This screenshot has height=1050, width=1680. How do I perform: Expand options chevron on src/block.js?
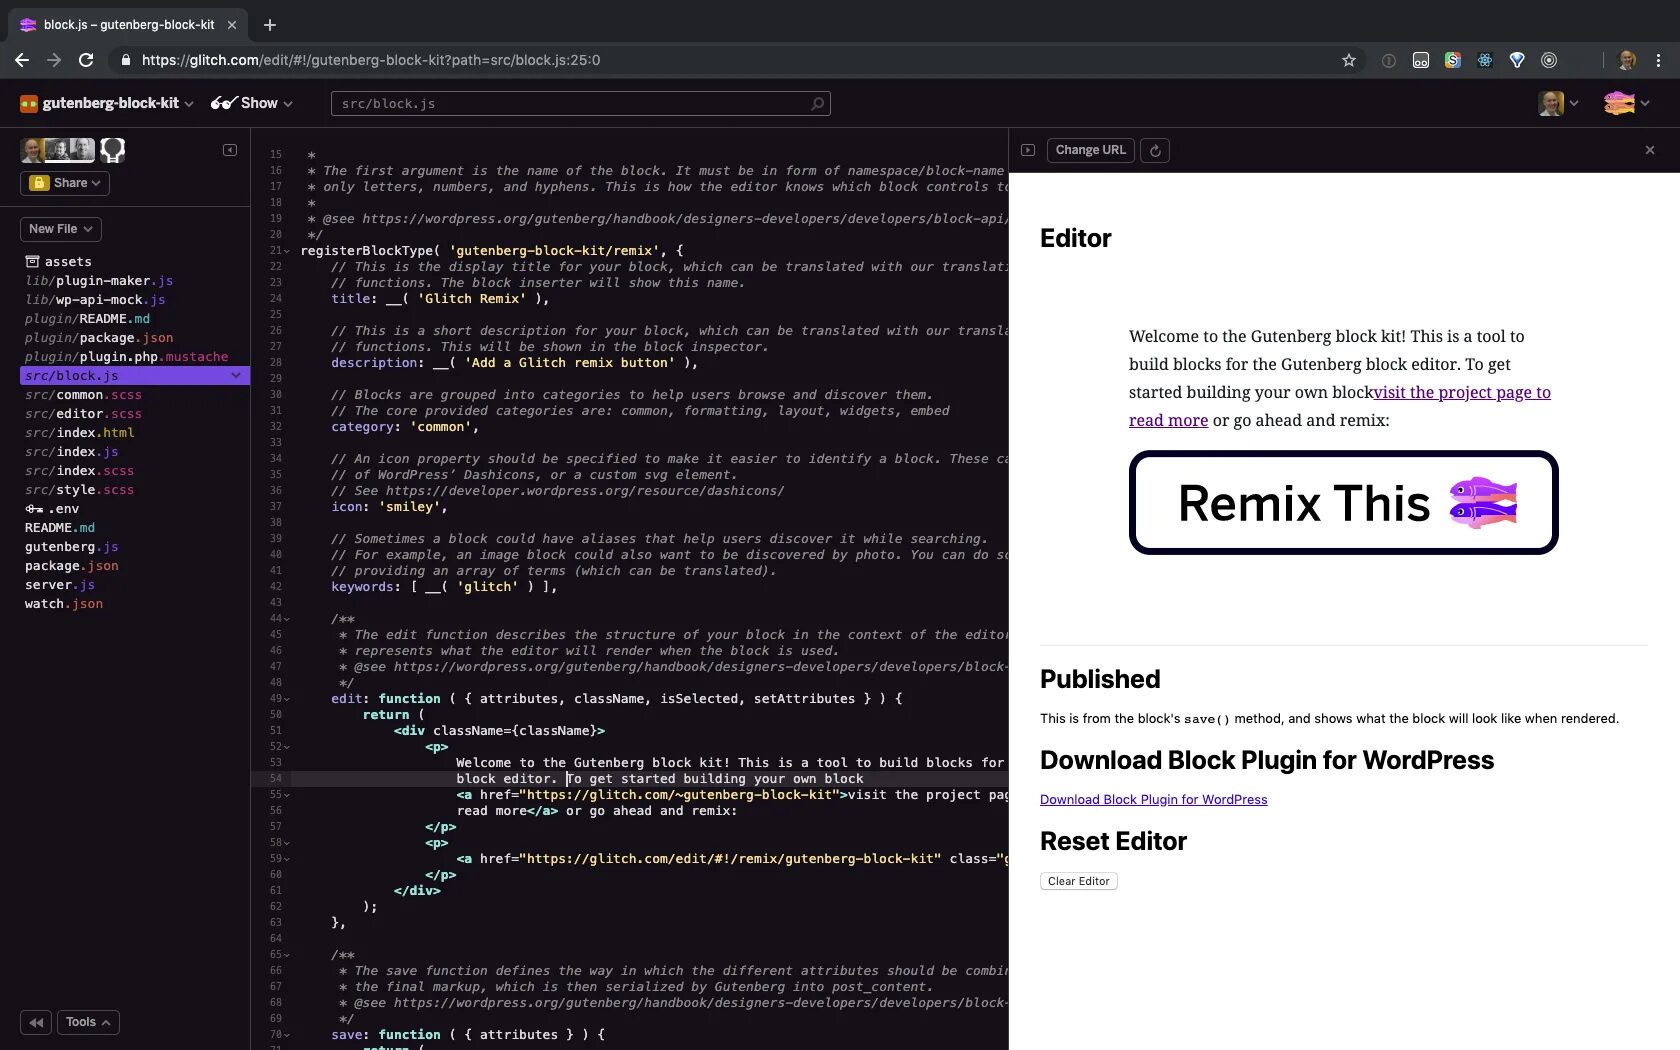point(236,376)
